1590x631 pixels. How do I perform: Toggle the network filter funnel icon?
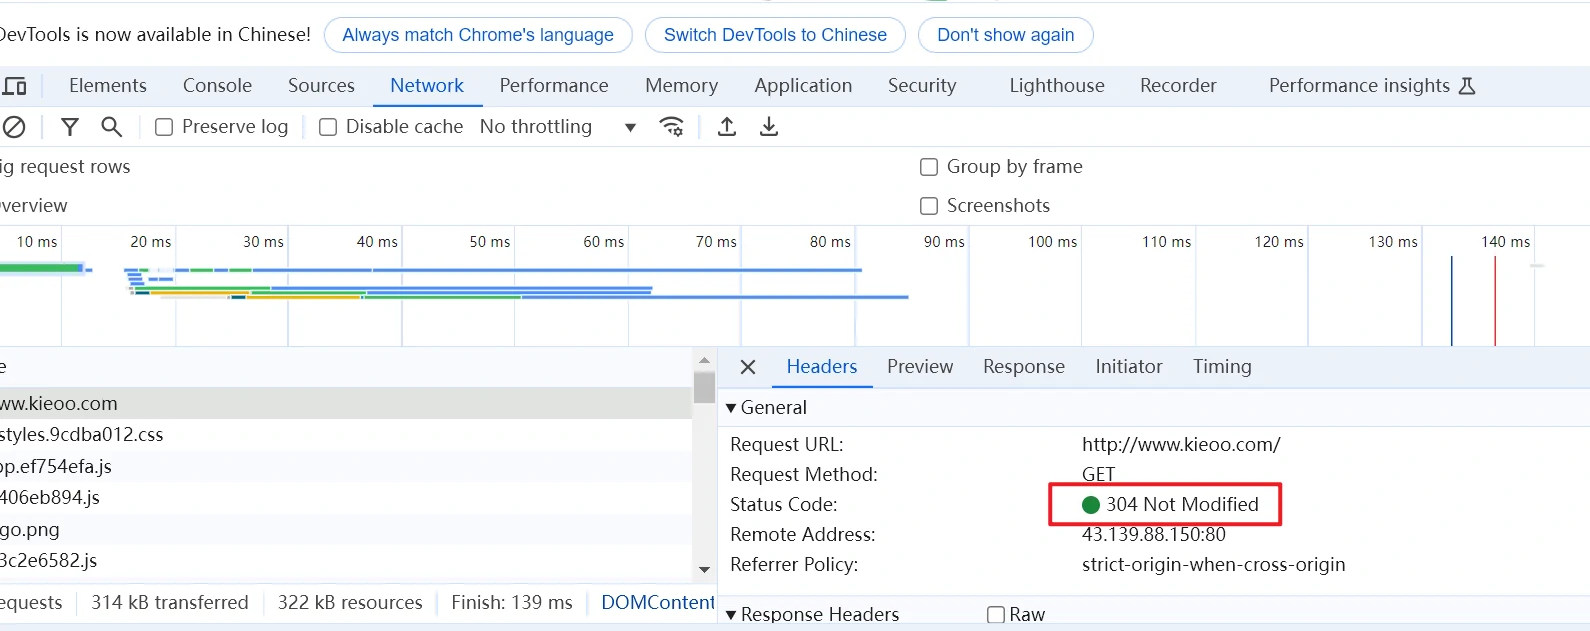point(70,127)
